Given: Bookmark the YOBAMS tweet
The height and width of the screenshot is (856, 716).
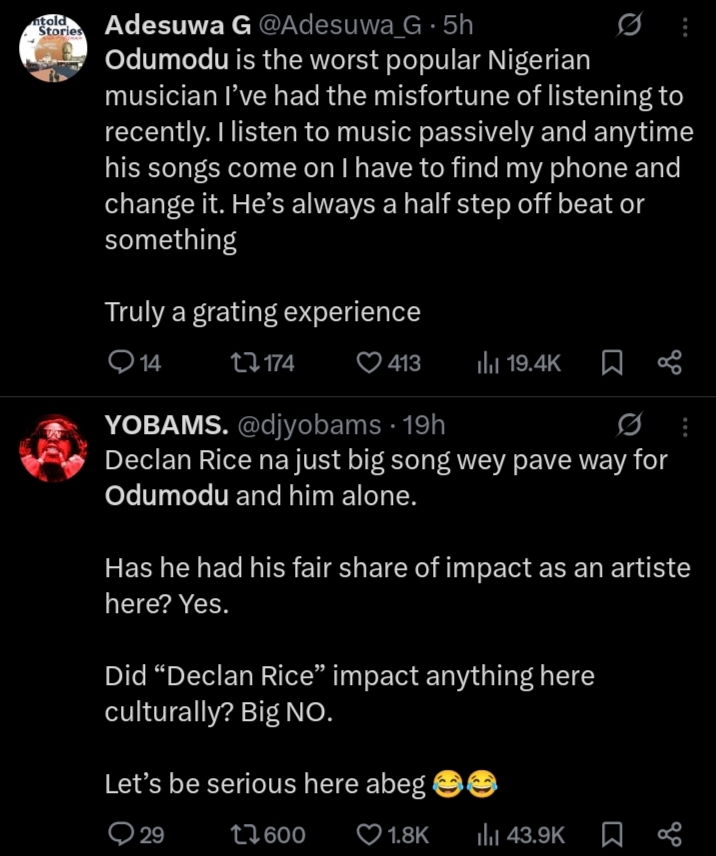Looking at the screenshot, I should (x=612, y=834).
